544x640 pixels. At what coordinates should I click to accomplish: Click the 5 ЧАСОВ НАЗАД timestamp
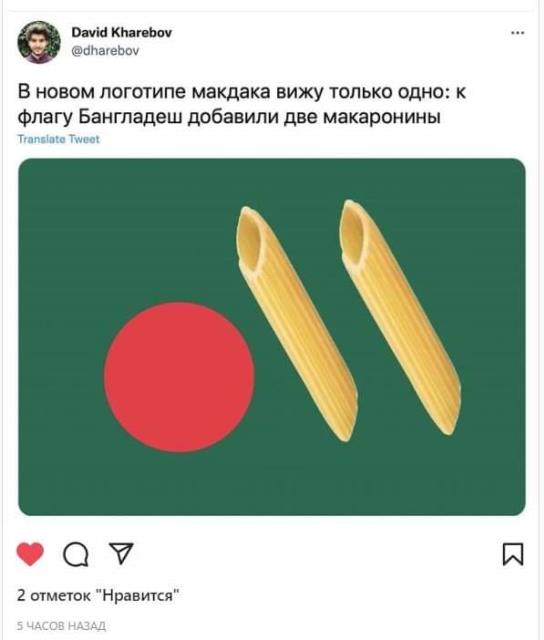pos(61,626)
